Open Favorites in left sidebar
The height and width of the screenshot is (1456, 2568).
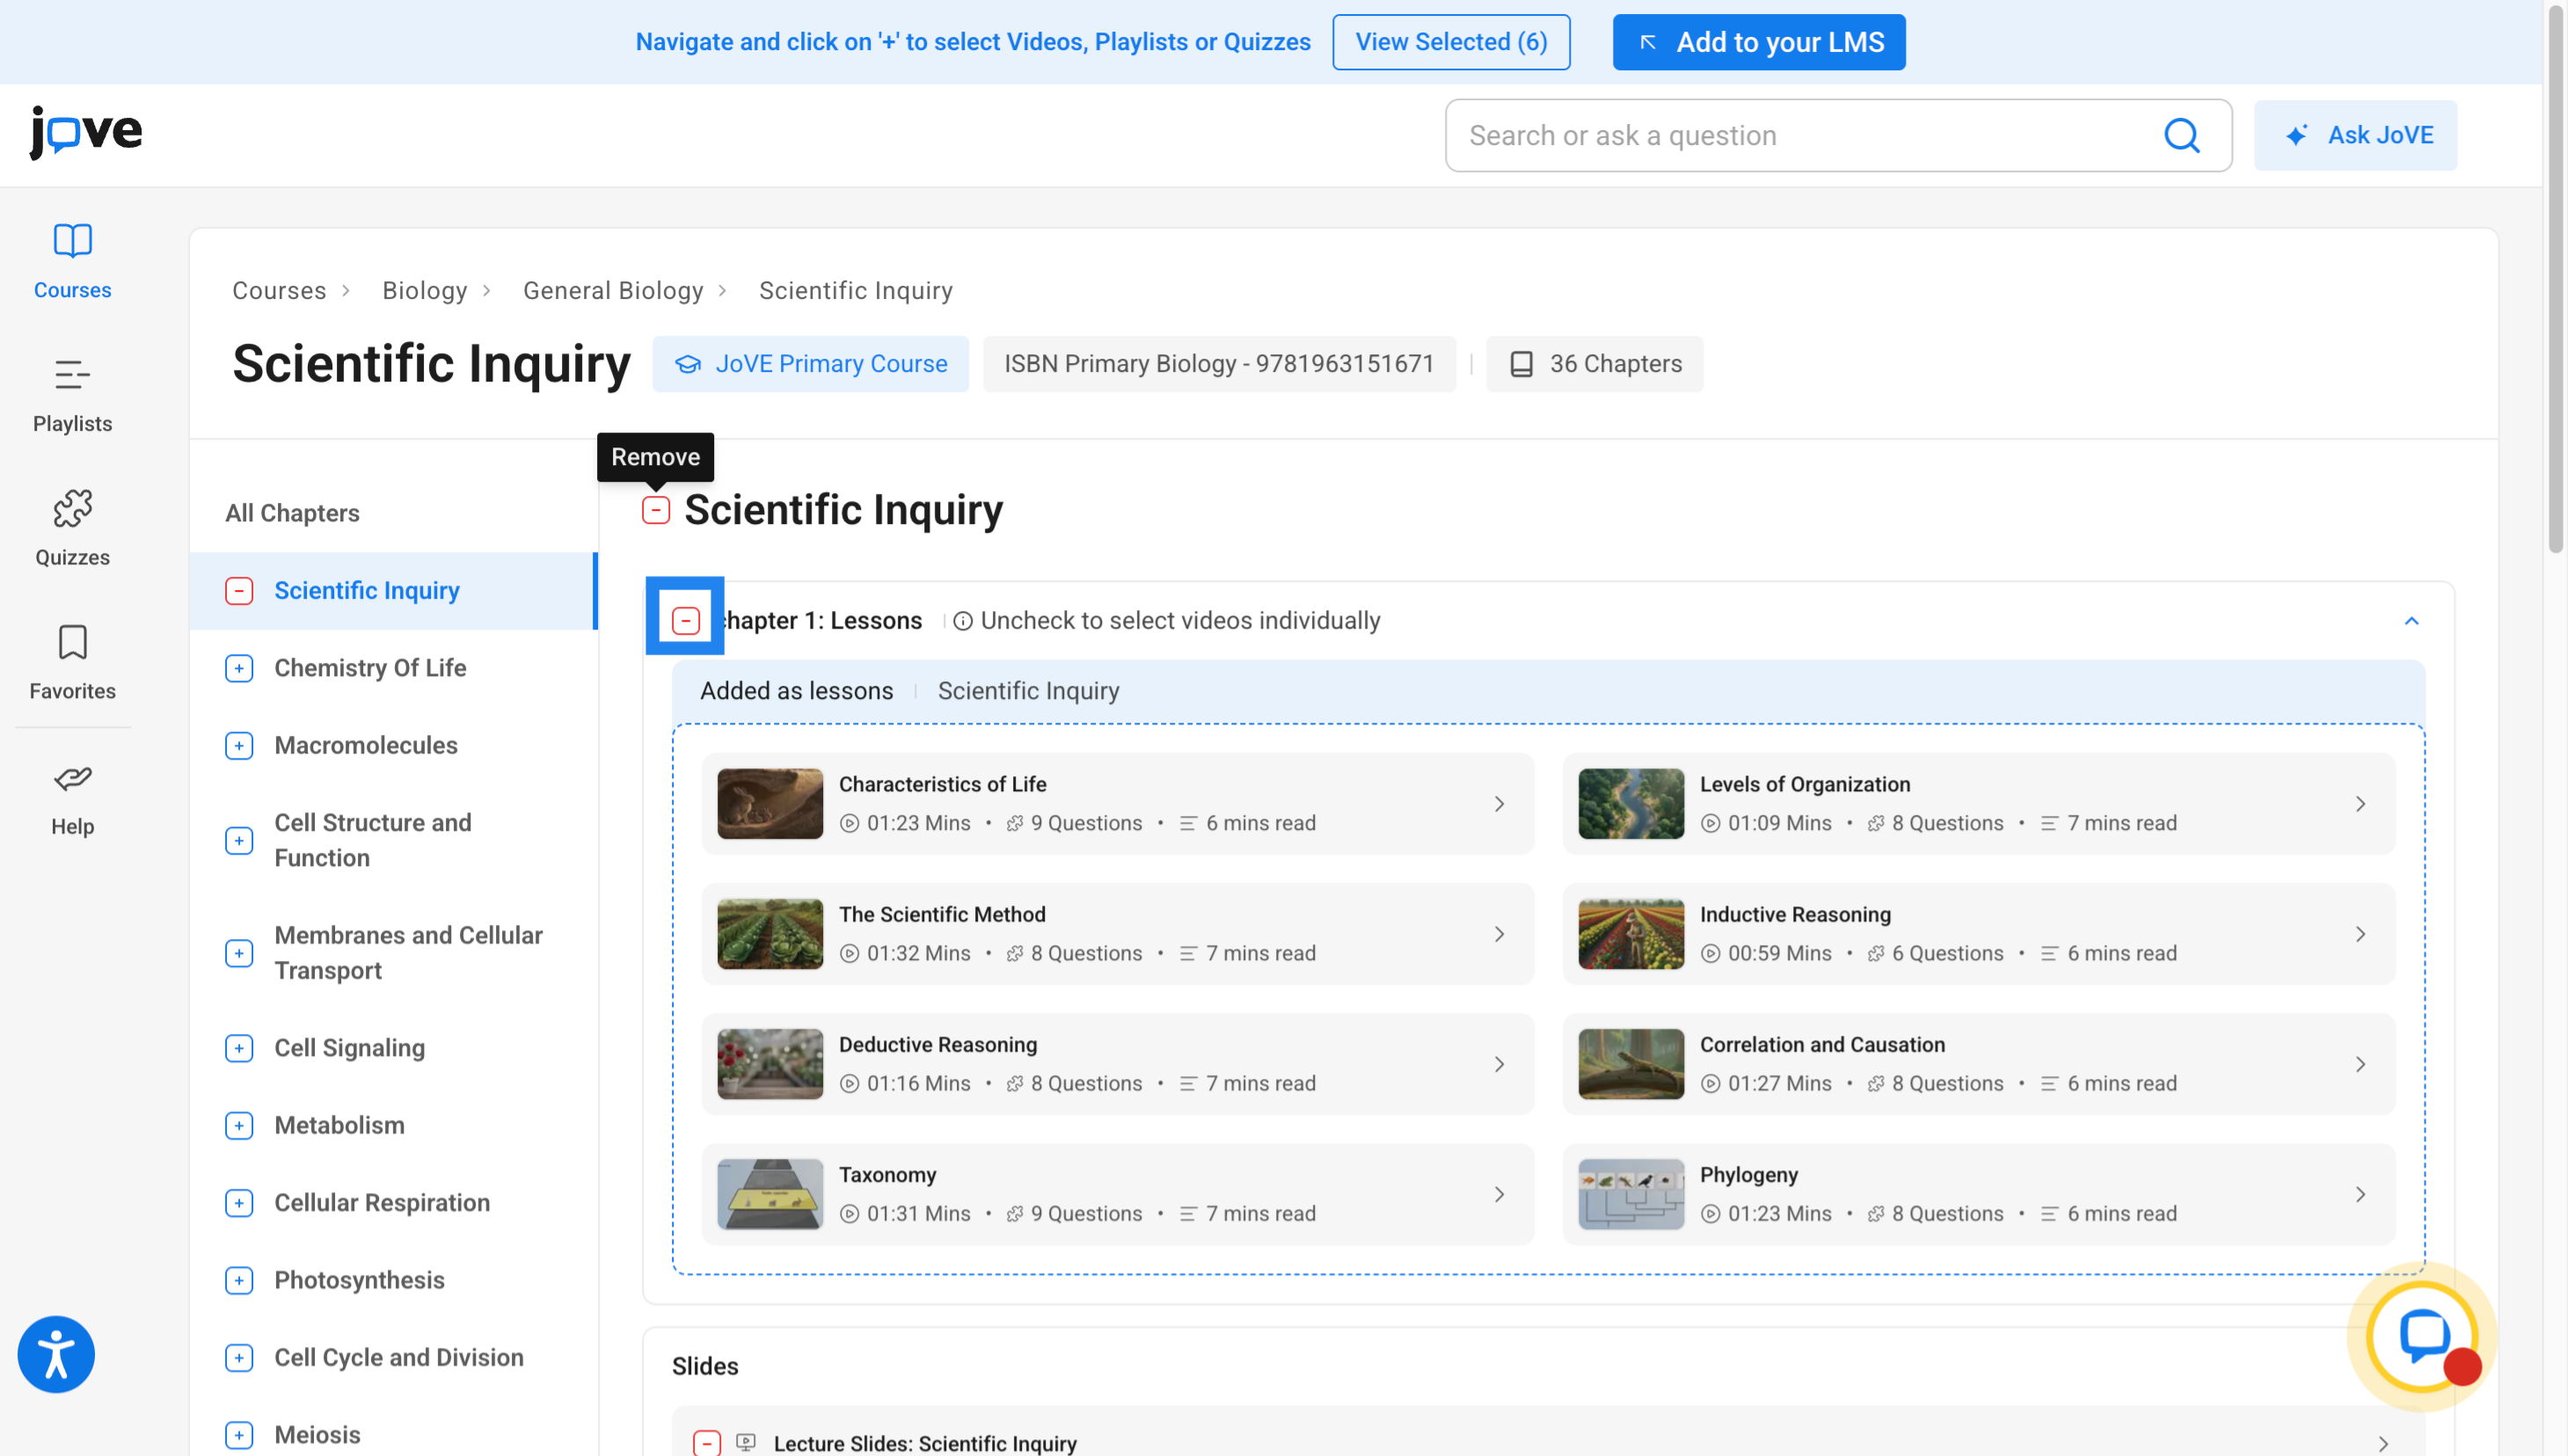point(72,662)
